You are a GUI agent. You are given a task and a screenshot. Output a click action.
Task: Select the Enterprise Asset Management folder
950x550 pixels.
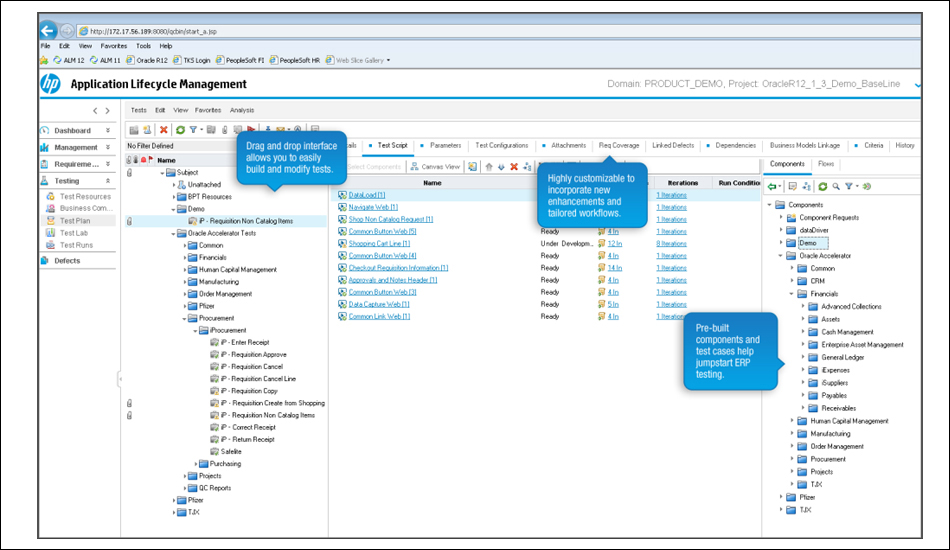pos(862,345)
